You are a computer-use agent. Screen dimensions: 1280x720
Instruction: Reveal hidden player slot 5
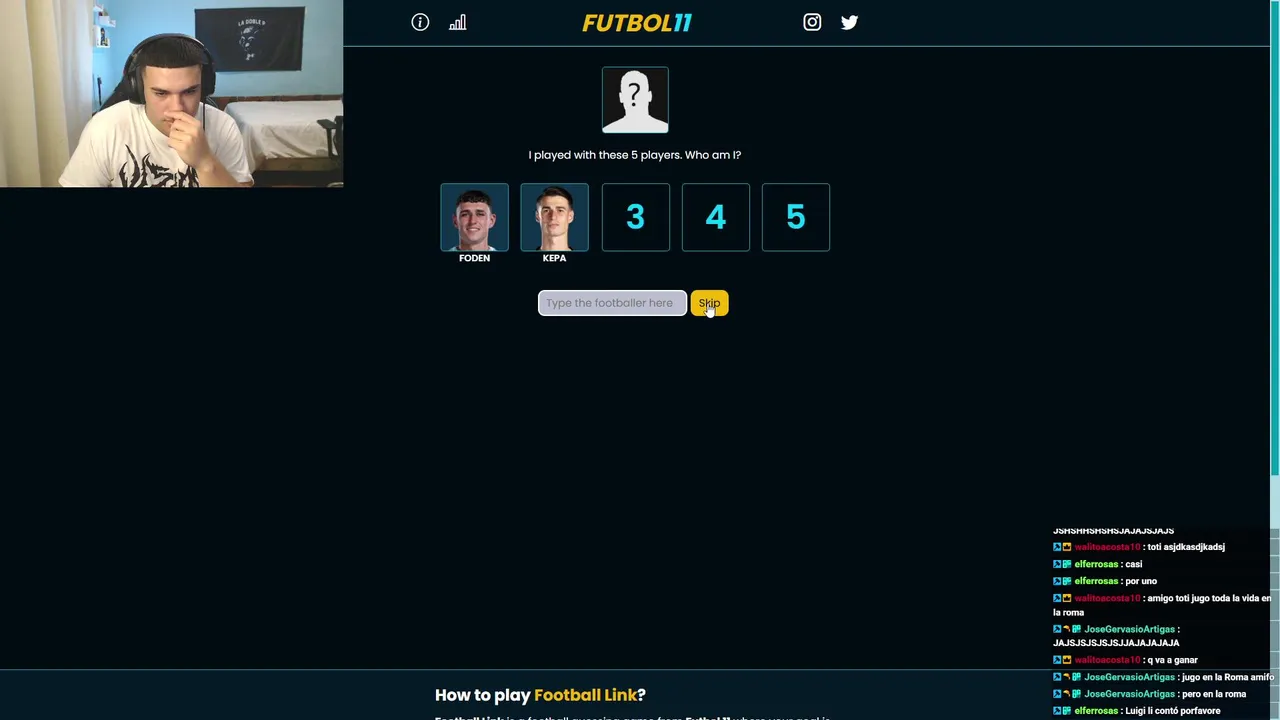click(x=795, y=217)
